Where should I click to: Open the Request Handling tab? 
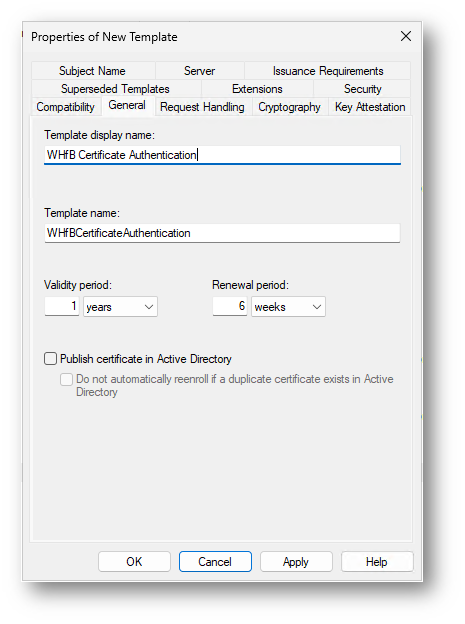(x=202, y=107)
